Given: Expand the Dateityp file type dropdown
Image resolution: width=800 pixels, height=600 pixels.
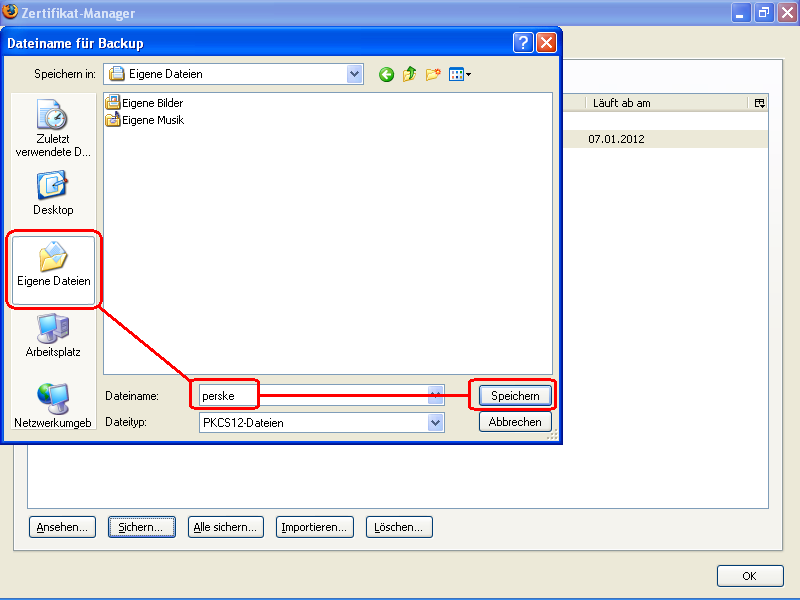Looking at the screenshot, I should coord(434,421).
